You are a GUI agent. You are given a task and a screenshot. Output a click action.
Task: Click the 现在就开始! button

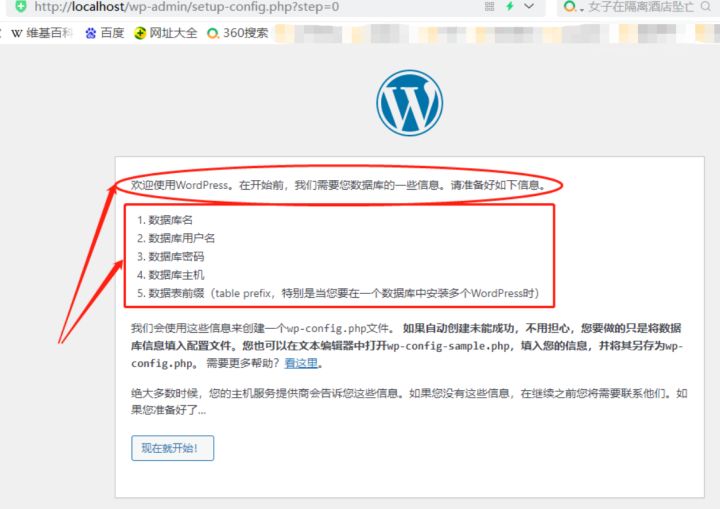[x=173, y=448]
